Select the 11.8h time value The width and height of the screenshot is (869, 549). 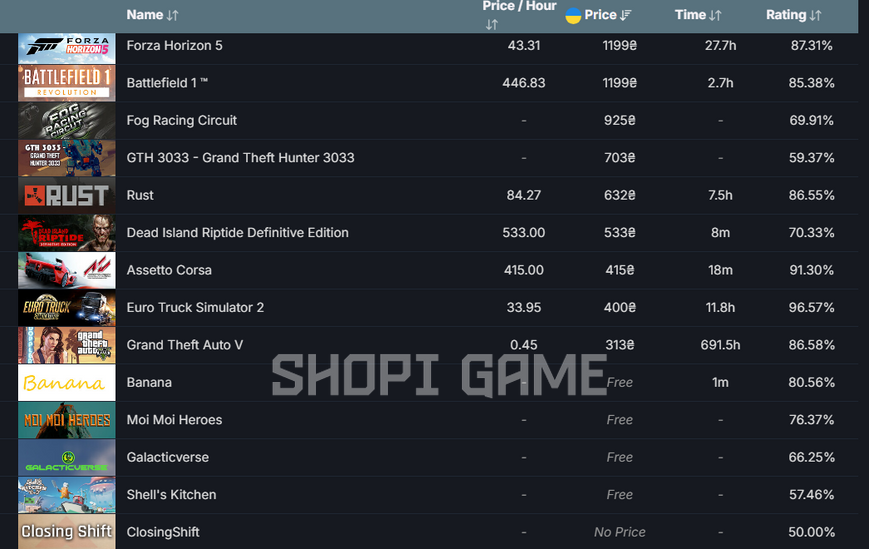(720, 307)
